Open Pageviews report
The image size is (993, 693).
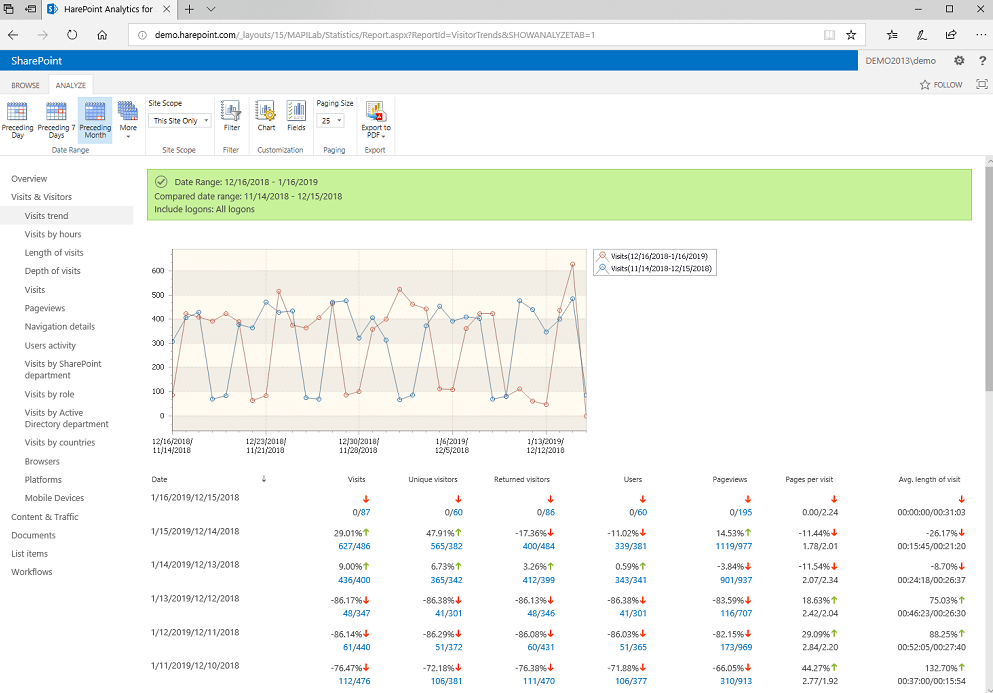click(x=45, y=308)
